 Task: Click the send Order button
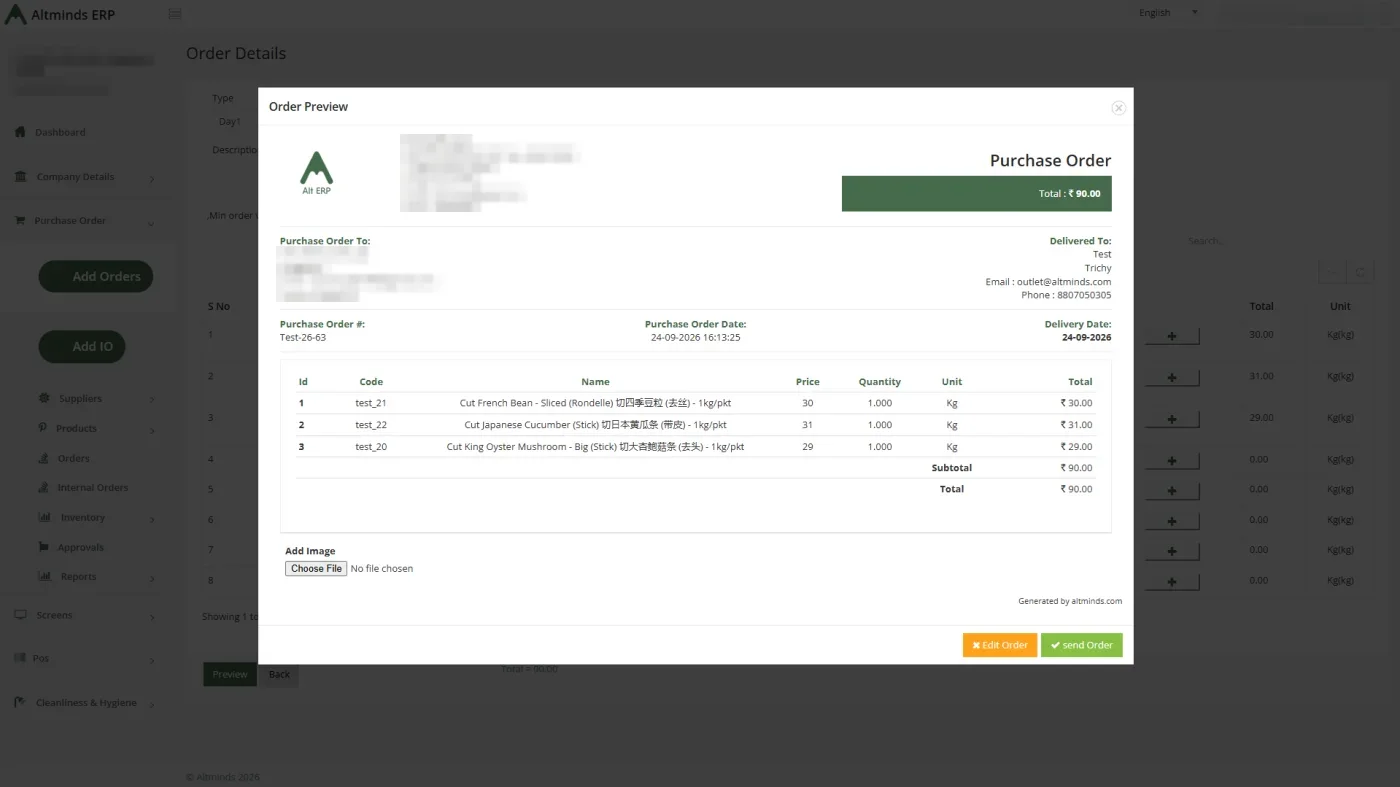[x=1082, y=645]
